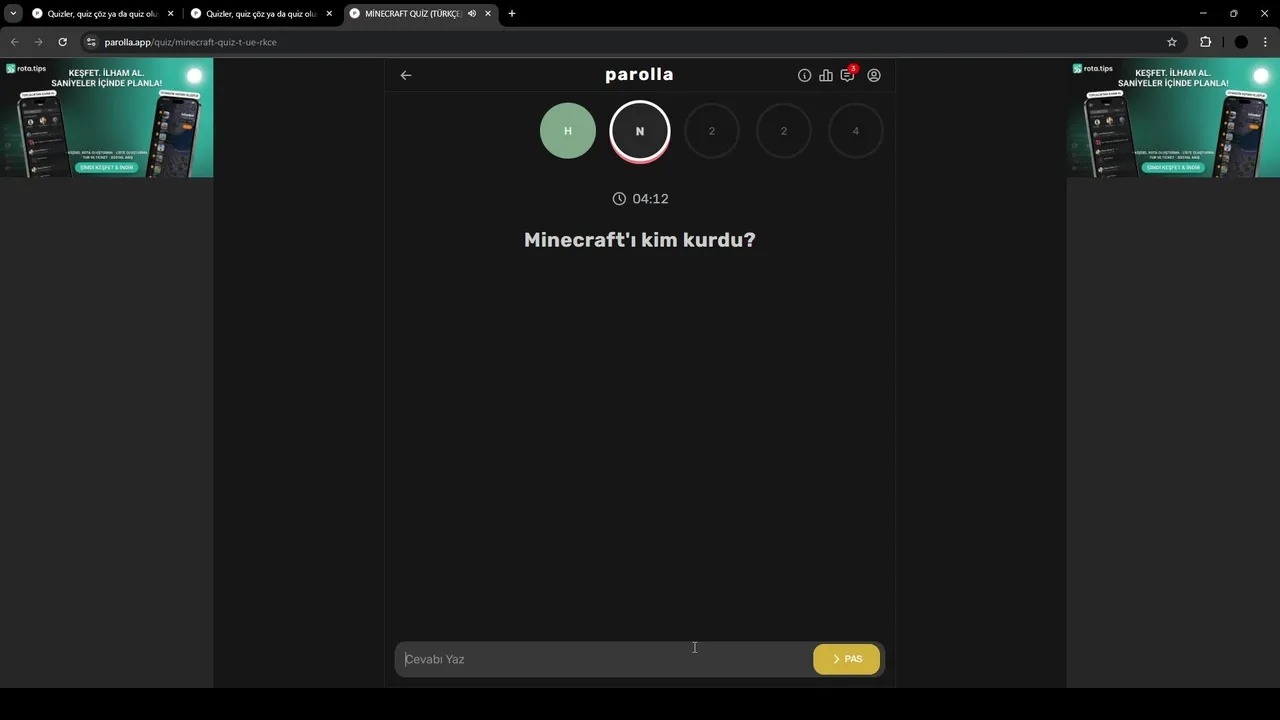Click the clock icon beside the timer
Screen dimensions: 1280x720
(619, 199)
